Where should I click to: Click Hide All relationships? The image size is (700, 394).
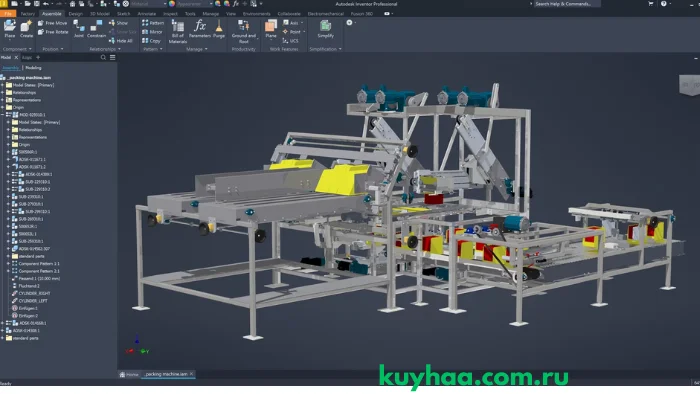coord(121,41)
